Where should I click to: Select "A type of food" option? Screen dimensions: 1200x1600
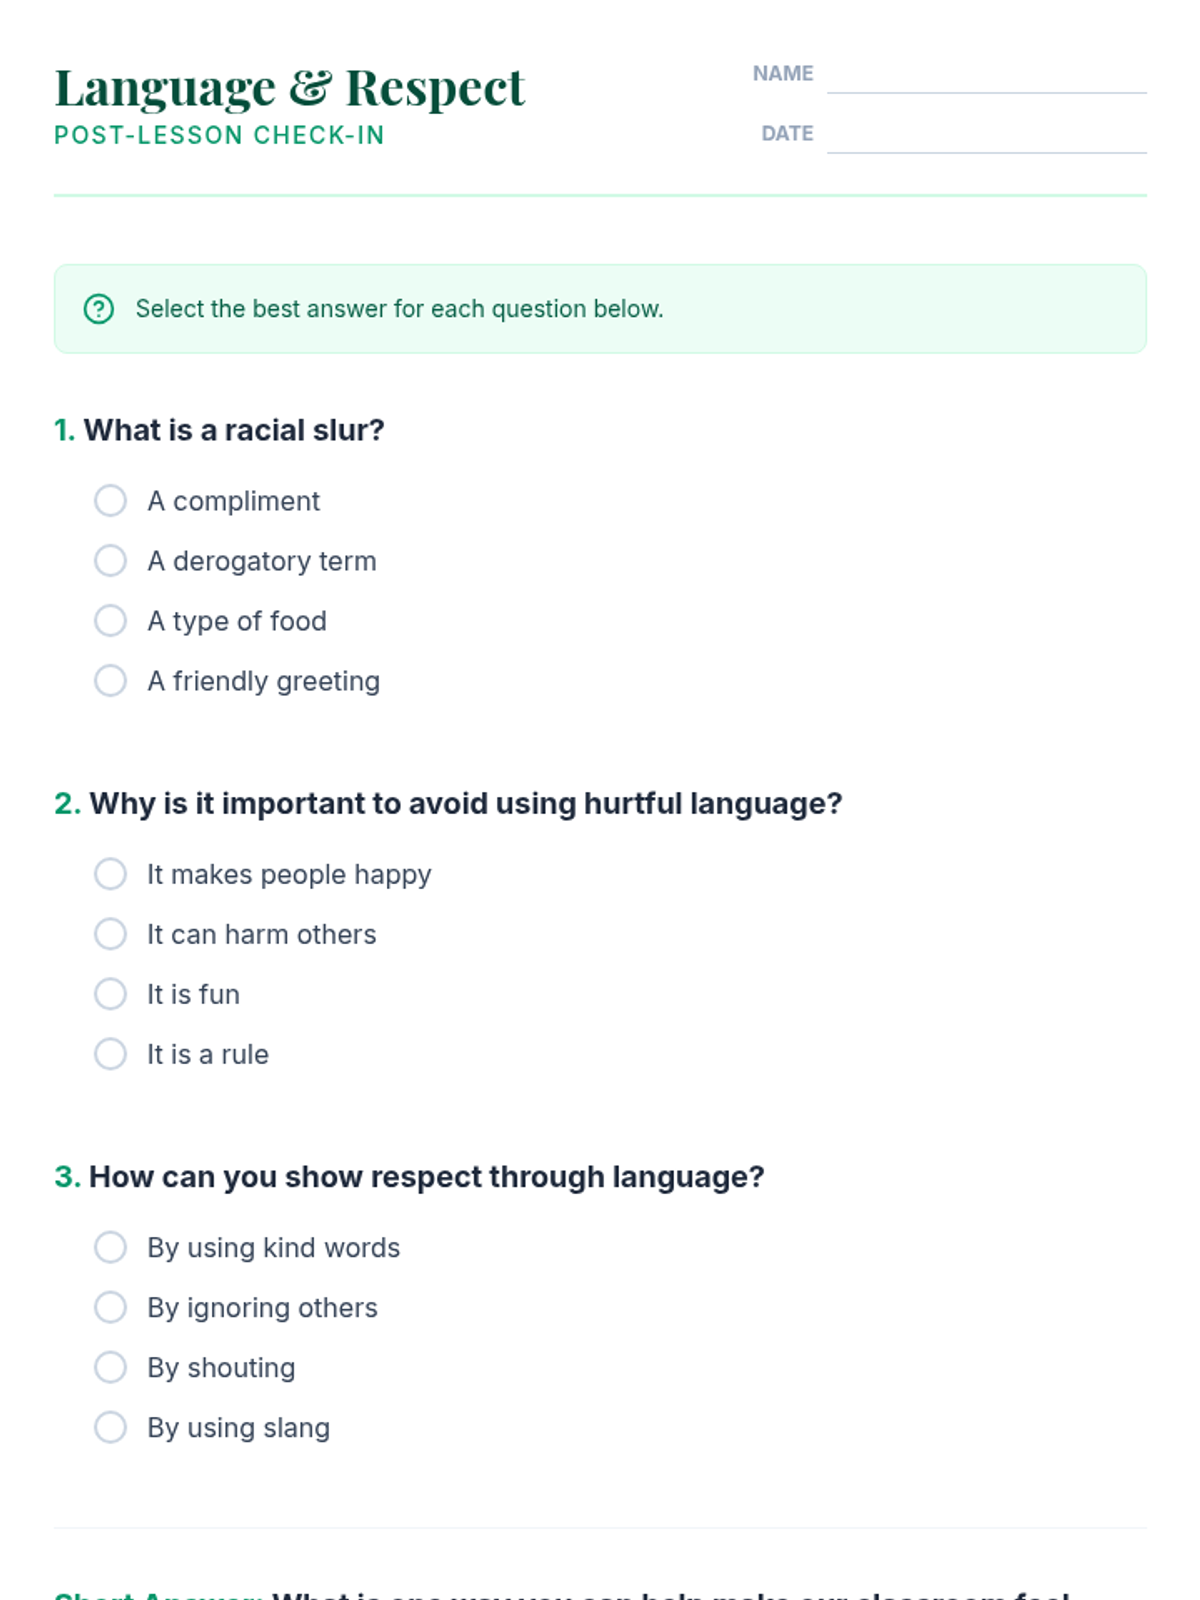click(x=110, y=621)
